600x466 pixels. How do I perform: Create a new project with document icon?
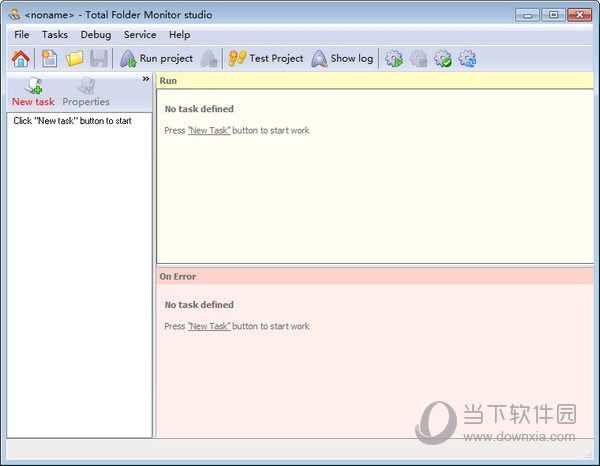[x=49, y=59]
